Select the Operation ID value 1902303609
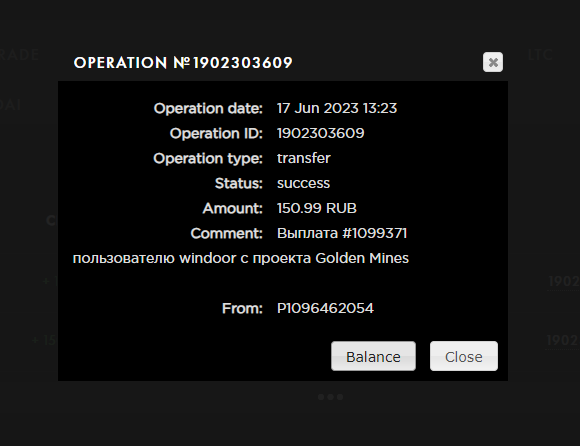 [x=321, y=133]
